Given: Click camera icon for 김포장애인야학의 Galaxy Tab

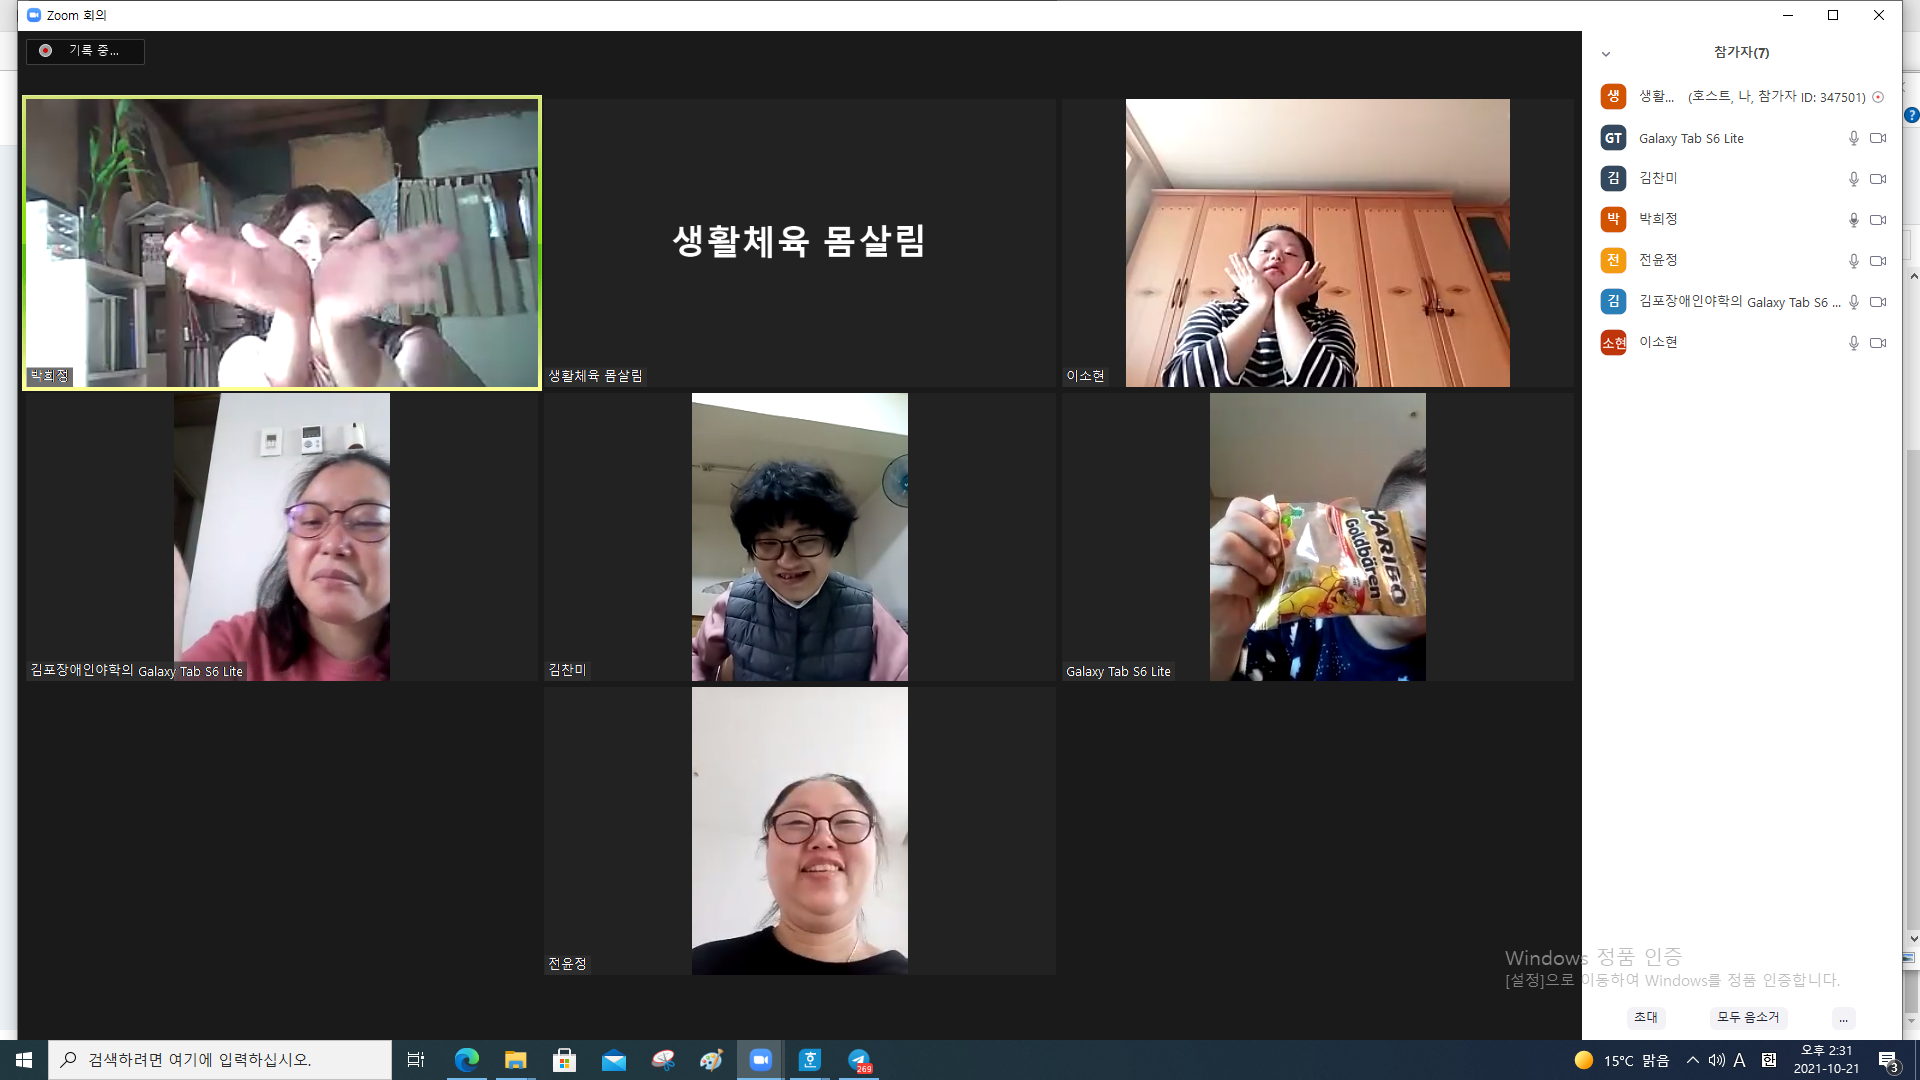Looking at the screenshot, I should point(1878,302).
